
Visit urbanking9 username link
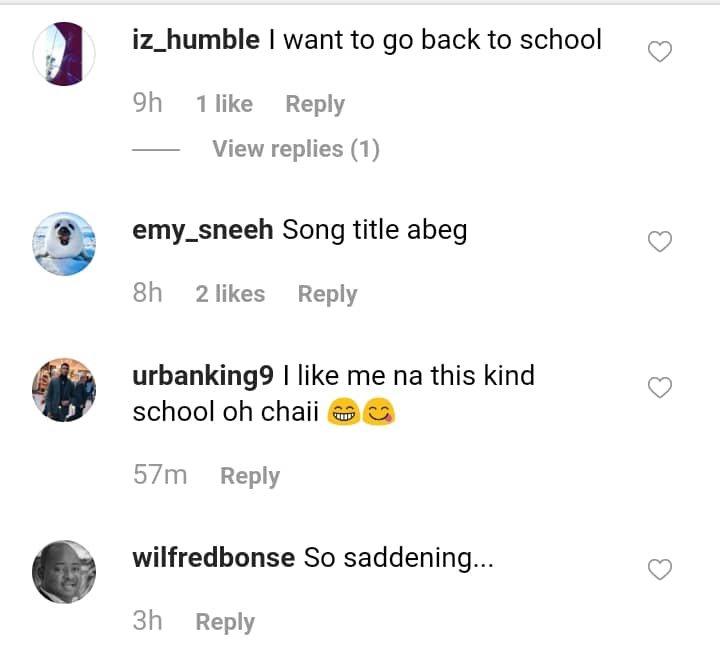point(203,376)
